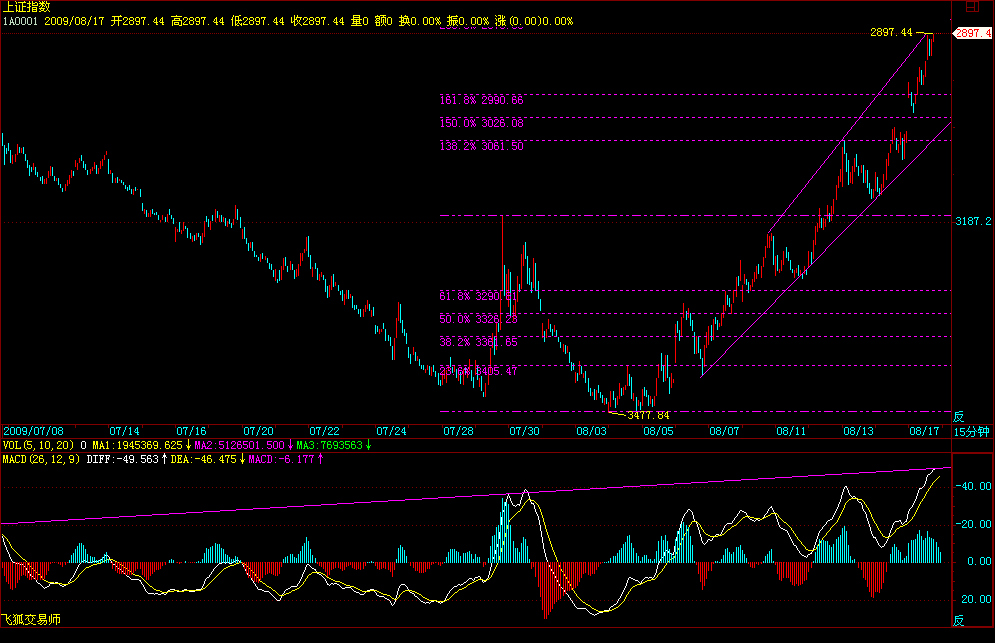Image resolution: width=995 pixels, height=643 pixels.
Task: Click the 07/30 date on time axis
Action: (524, 431)
